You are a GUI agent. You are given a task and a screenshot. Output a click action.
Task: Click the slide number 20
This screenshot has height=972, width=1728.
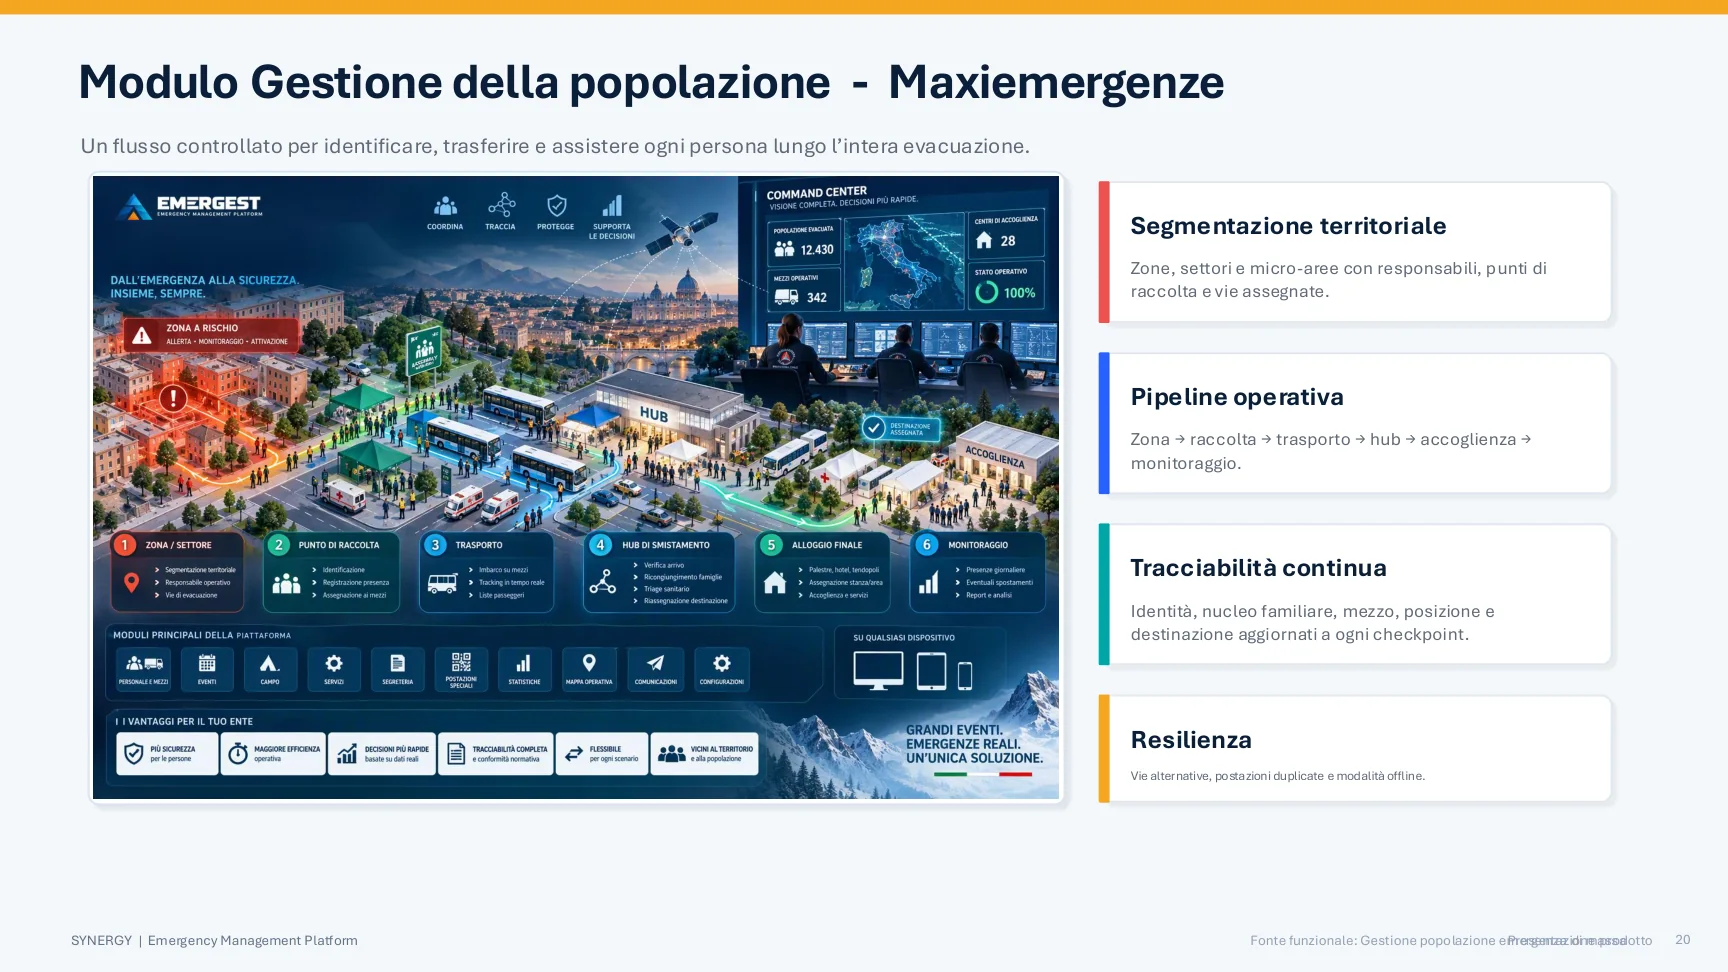click(x=1683, y=940)
